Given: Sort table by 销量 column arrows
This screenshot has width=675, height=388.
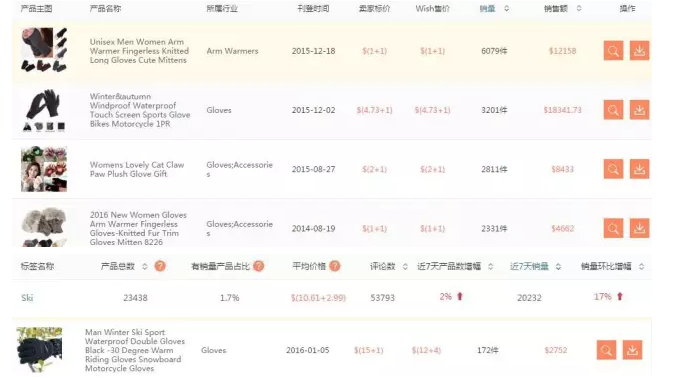Looking at the screenshot, I should (507, 8).
